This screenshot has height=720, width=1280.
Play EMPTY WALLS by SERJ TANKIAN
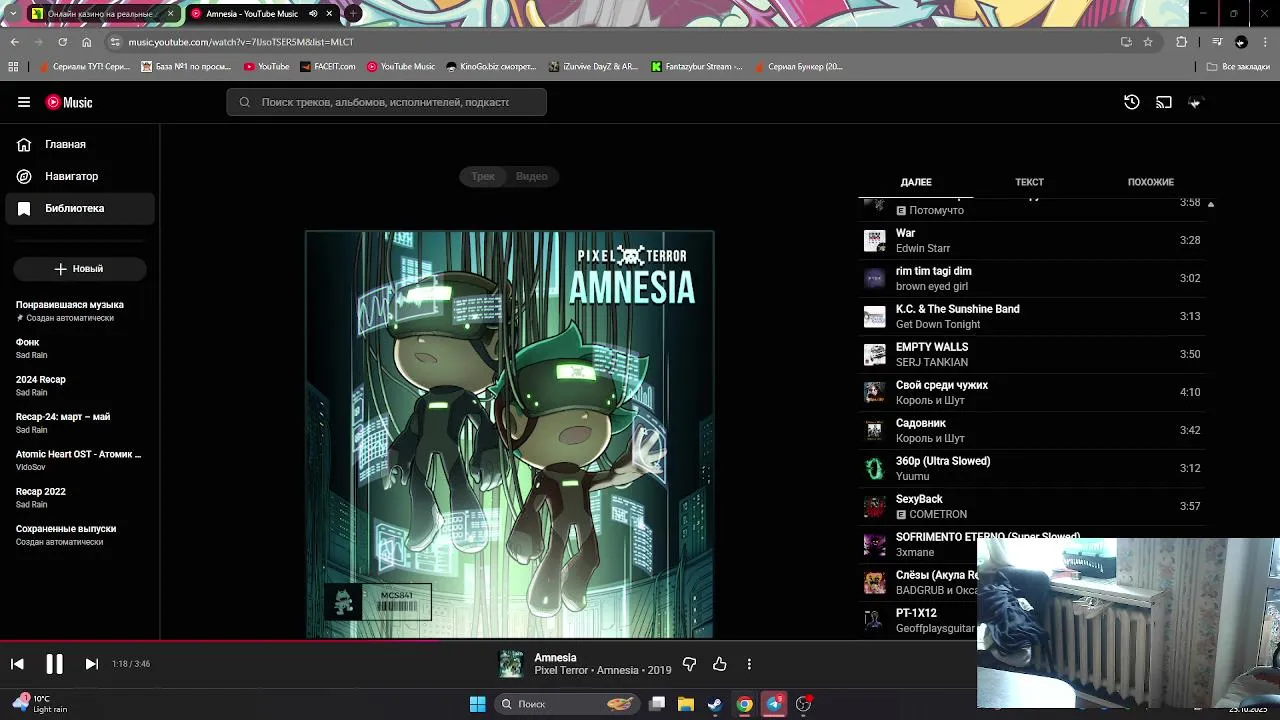point(1032,354)
